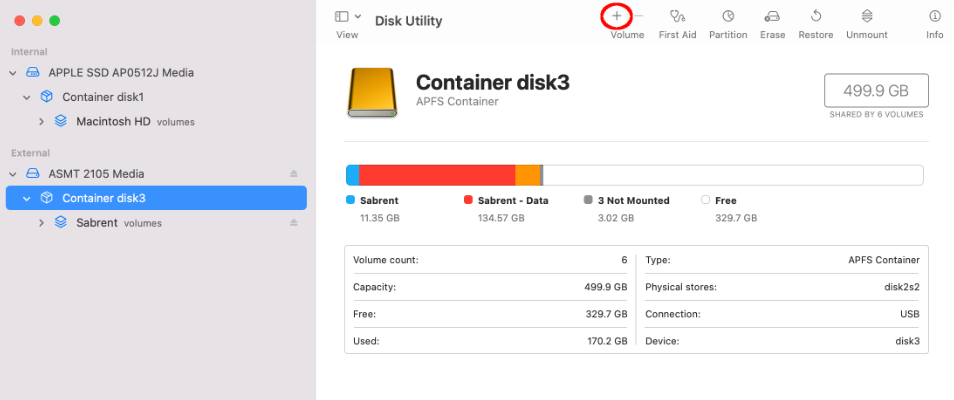
Task: Open the View sidebar dropdown
Action: tap(347, 17)
